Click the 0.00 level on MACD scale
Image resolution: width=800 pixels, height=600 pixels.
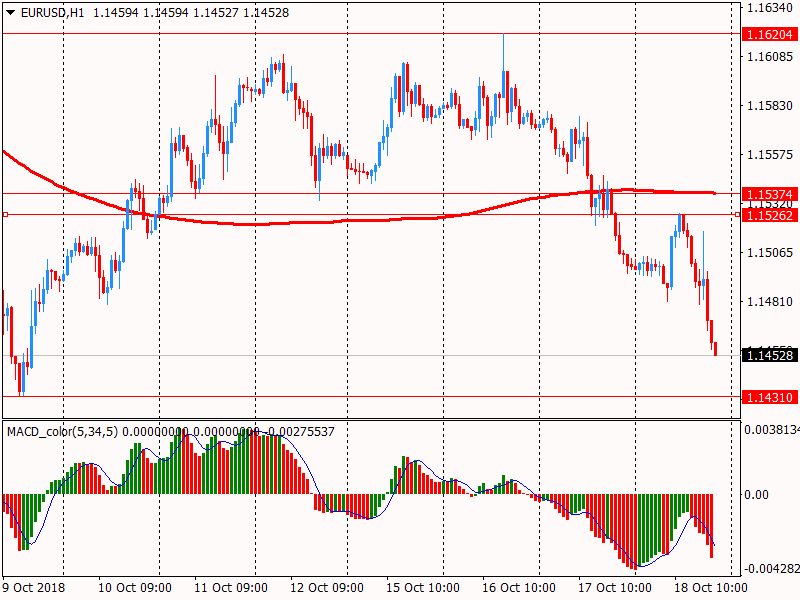tap(757, 495)
